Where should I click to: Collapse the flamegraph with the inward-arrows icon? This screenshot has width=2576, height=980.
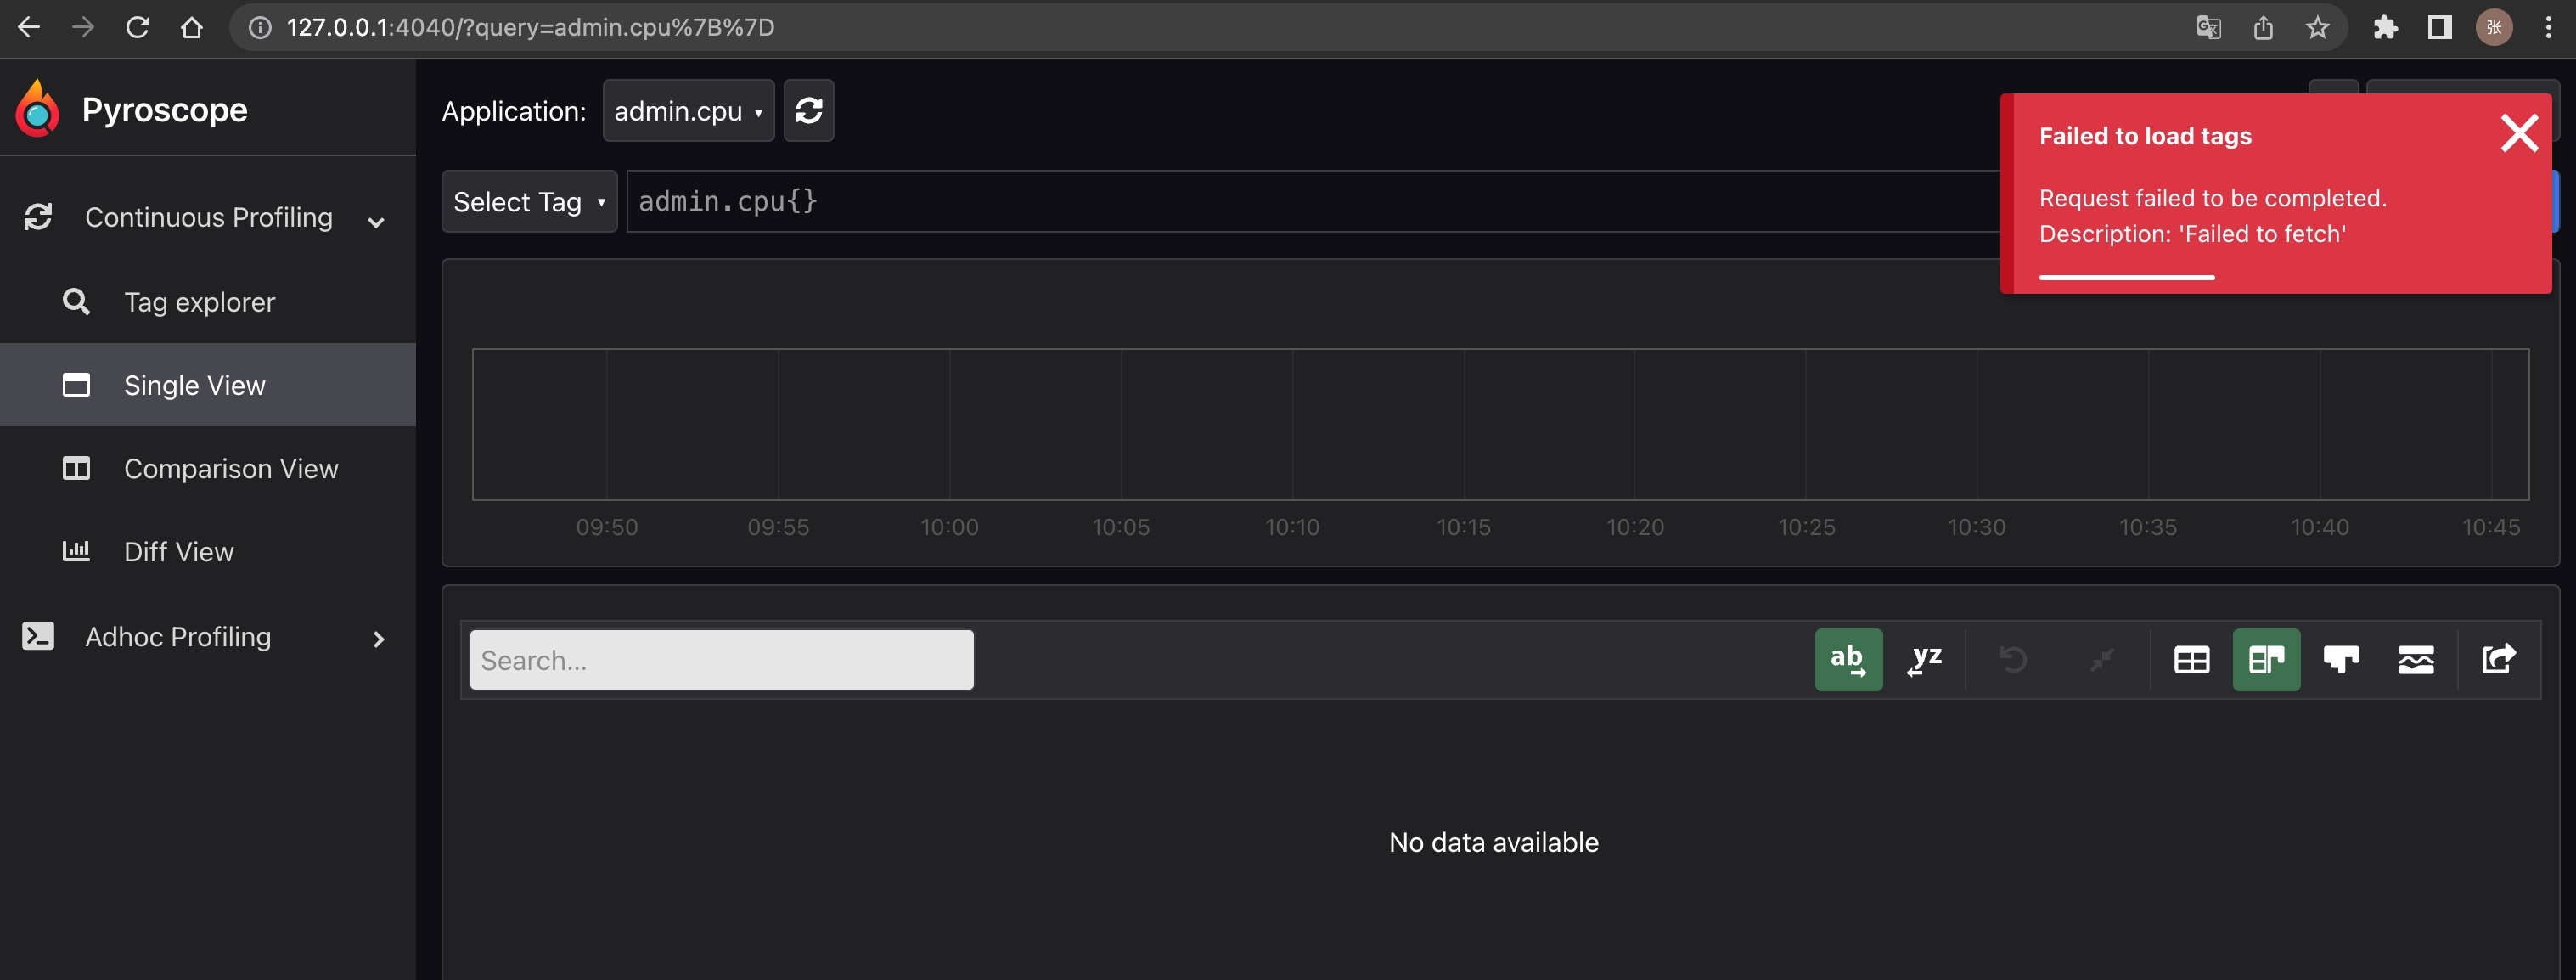coord(2101,660)
